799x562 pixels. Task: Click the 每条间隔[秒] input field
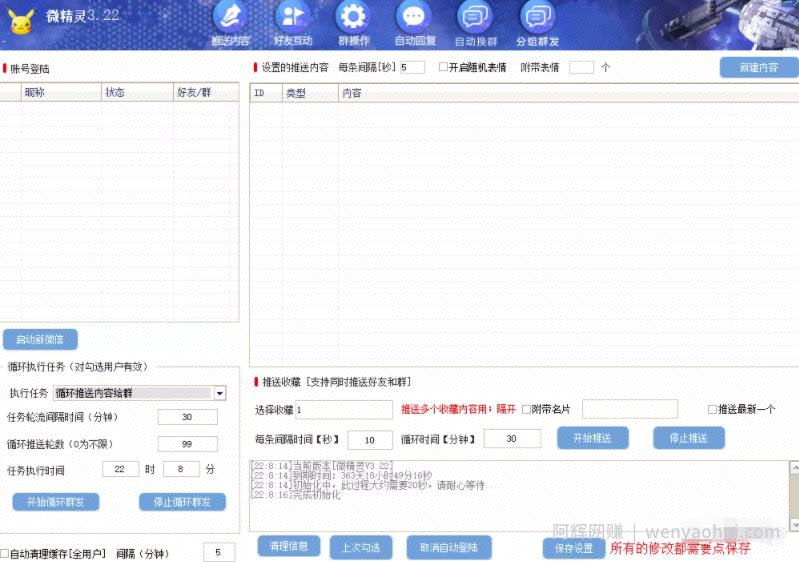coord(412,67)
